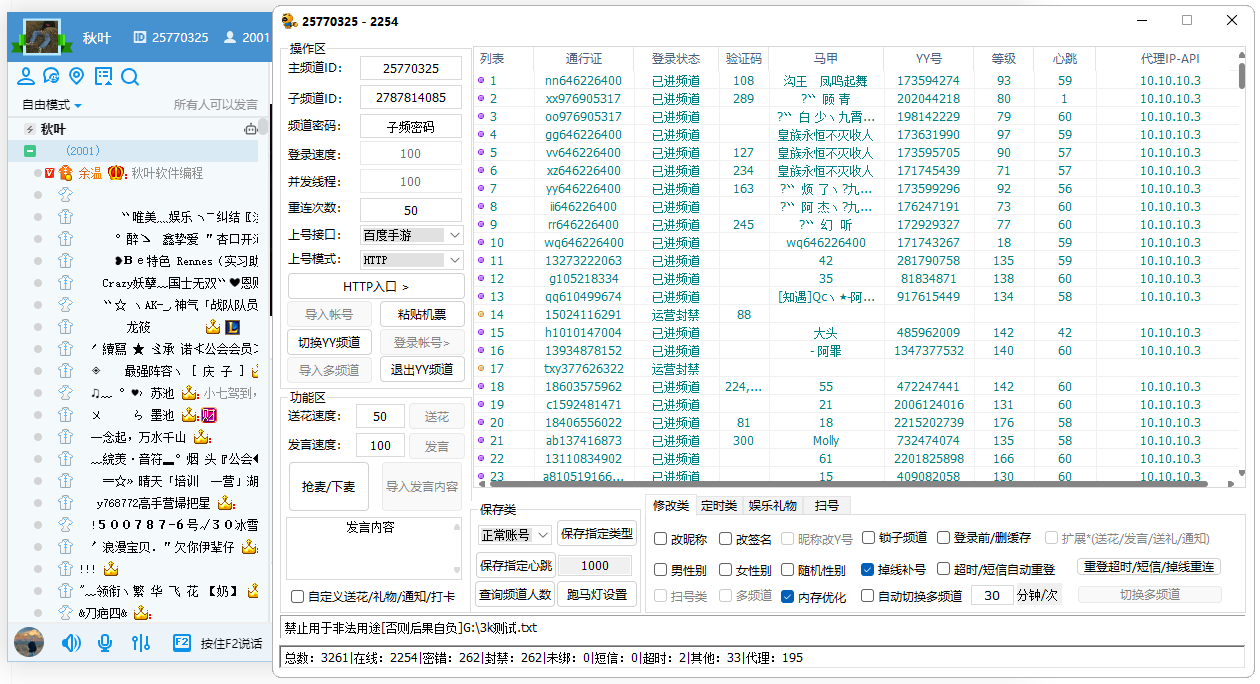Open the audio mixer settings icon
Viewport: 1260px width, 684px height.
pos(140,643)
